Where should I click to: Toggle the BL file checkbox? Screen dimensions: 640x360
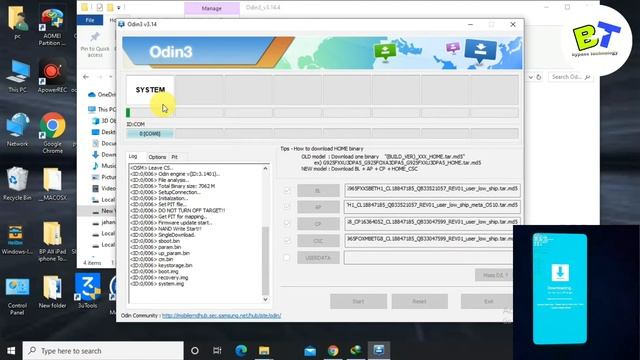click(287, 190)
